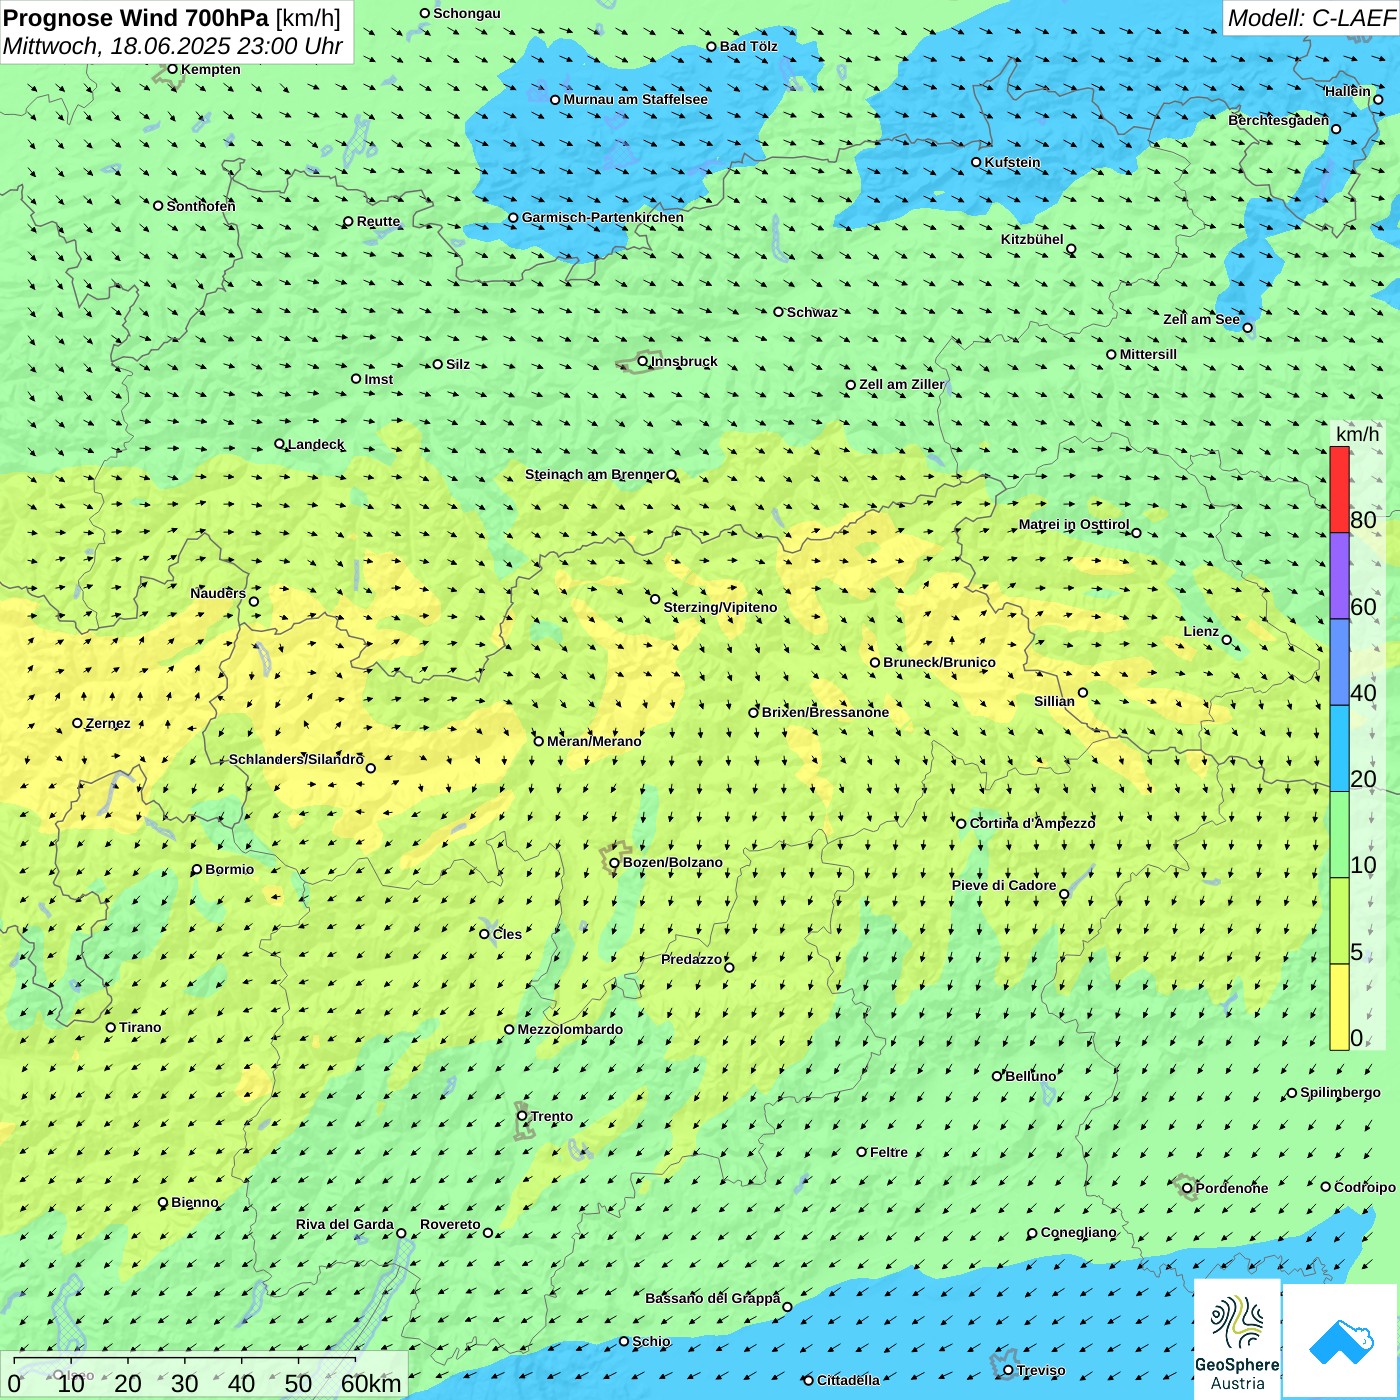The image size is (1400, 1400).
Task: Click the GeoSphere Austria logo
Action: click(1237, 1338)
